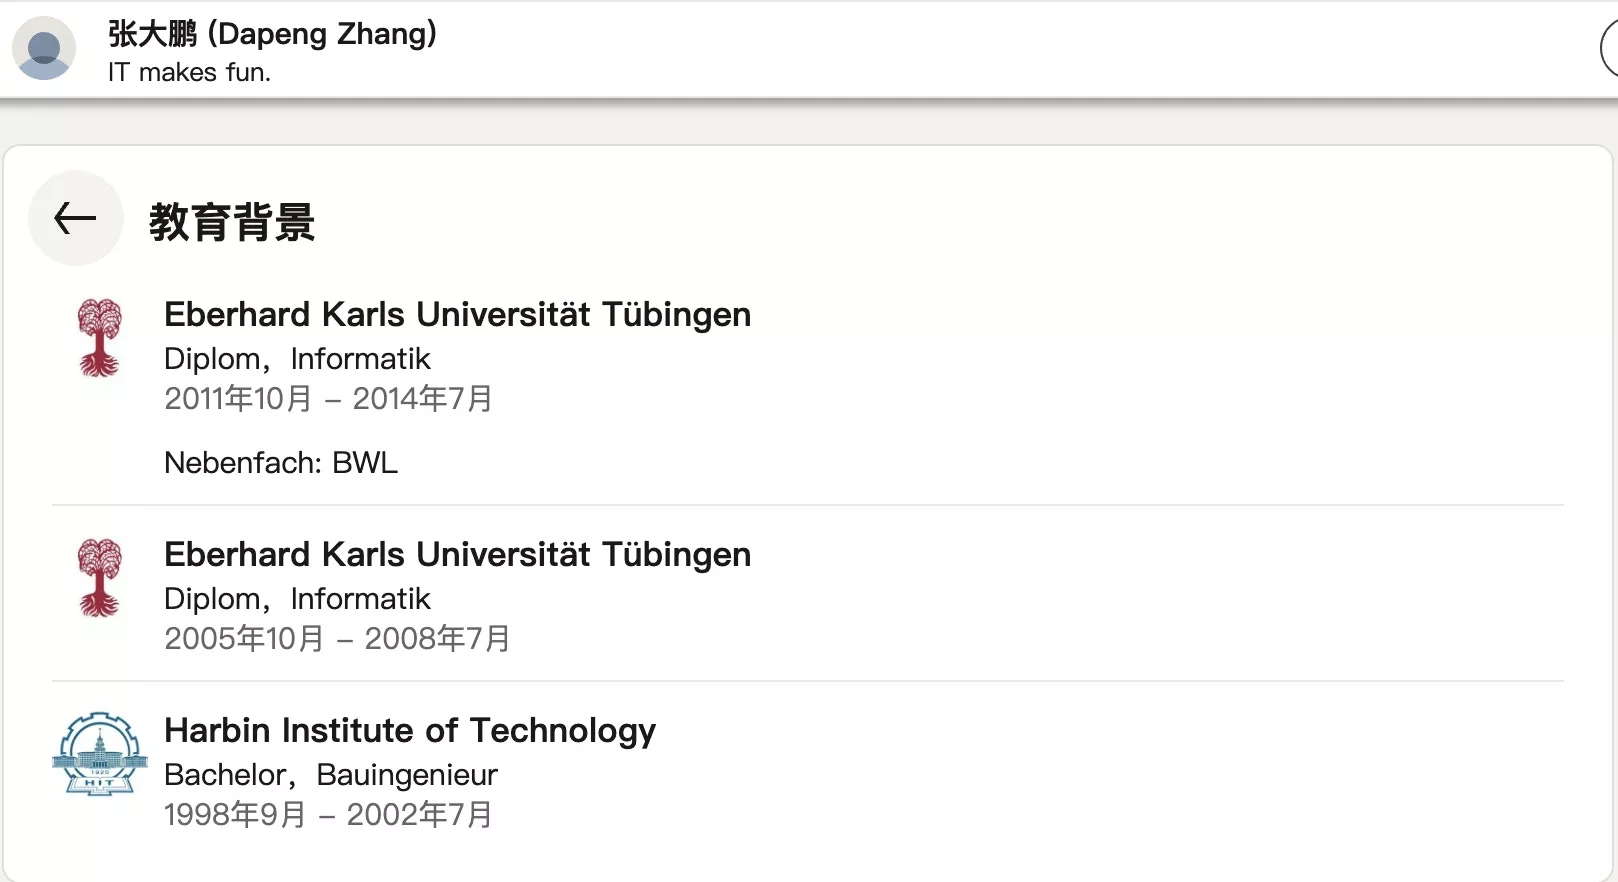Click the 'Bachelor, Bauingenieur' degree line
The width and height of the screenshot is (1618, 882).
(331, 774)
